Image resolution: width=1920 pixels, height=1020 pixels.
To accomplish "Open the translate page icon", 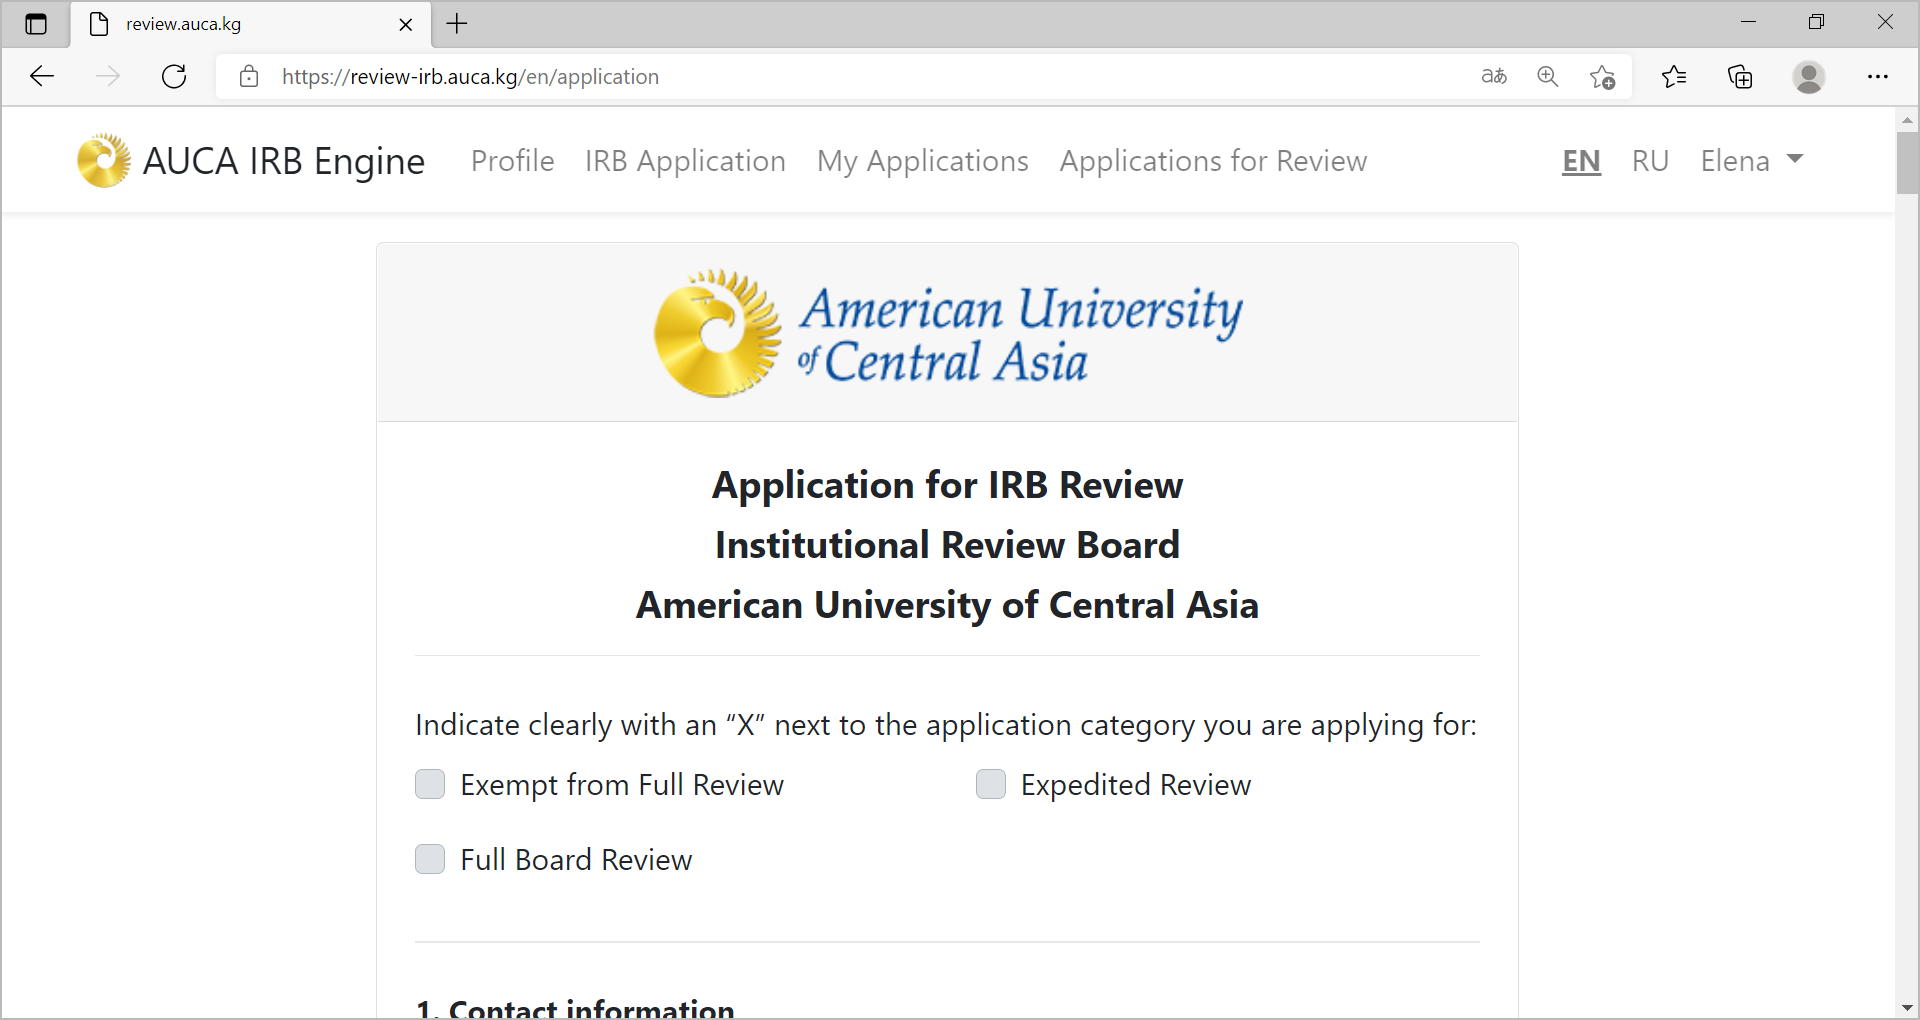I will pos(1494,76).
